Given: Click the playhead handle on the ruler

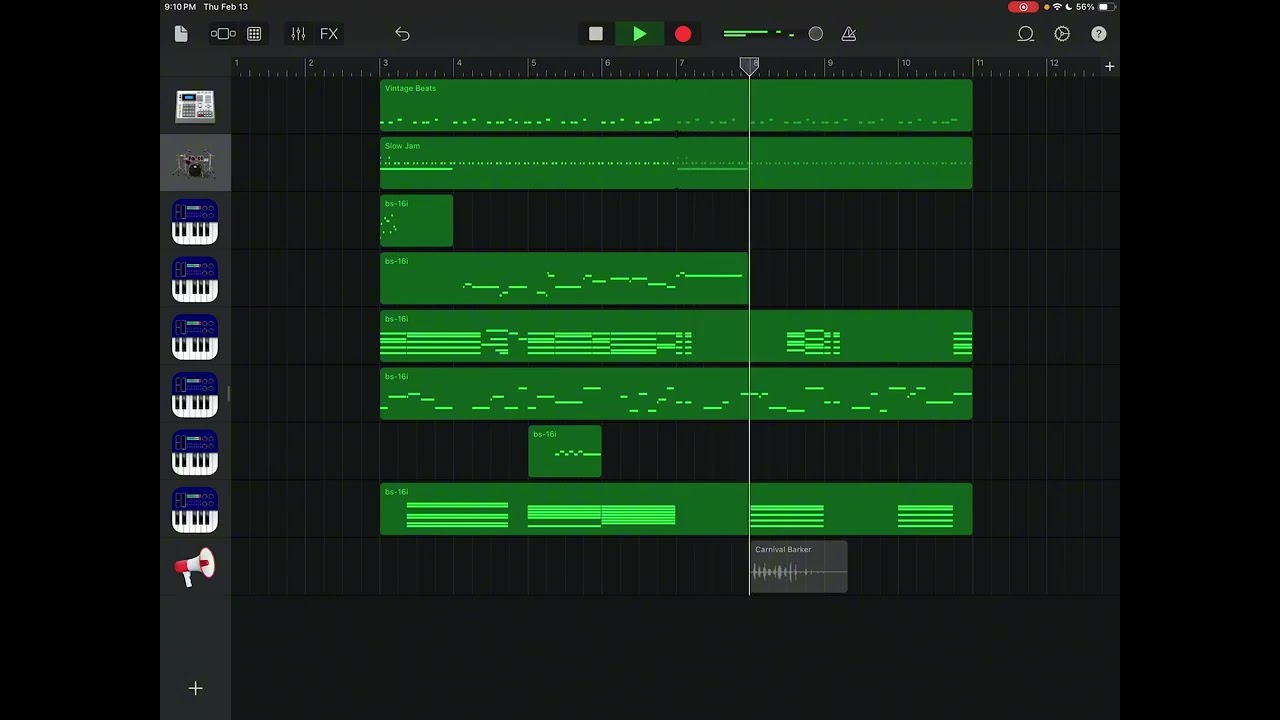Looking at the screenshot, I should pos(749,66).
